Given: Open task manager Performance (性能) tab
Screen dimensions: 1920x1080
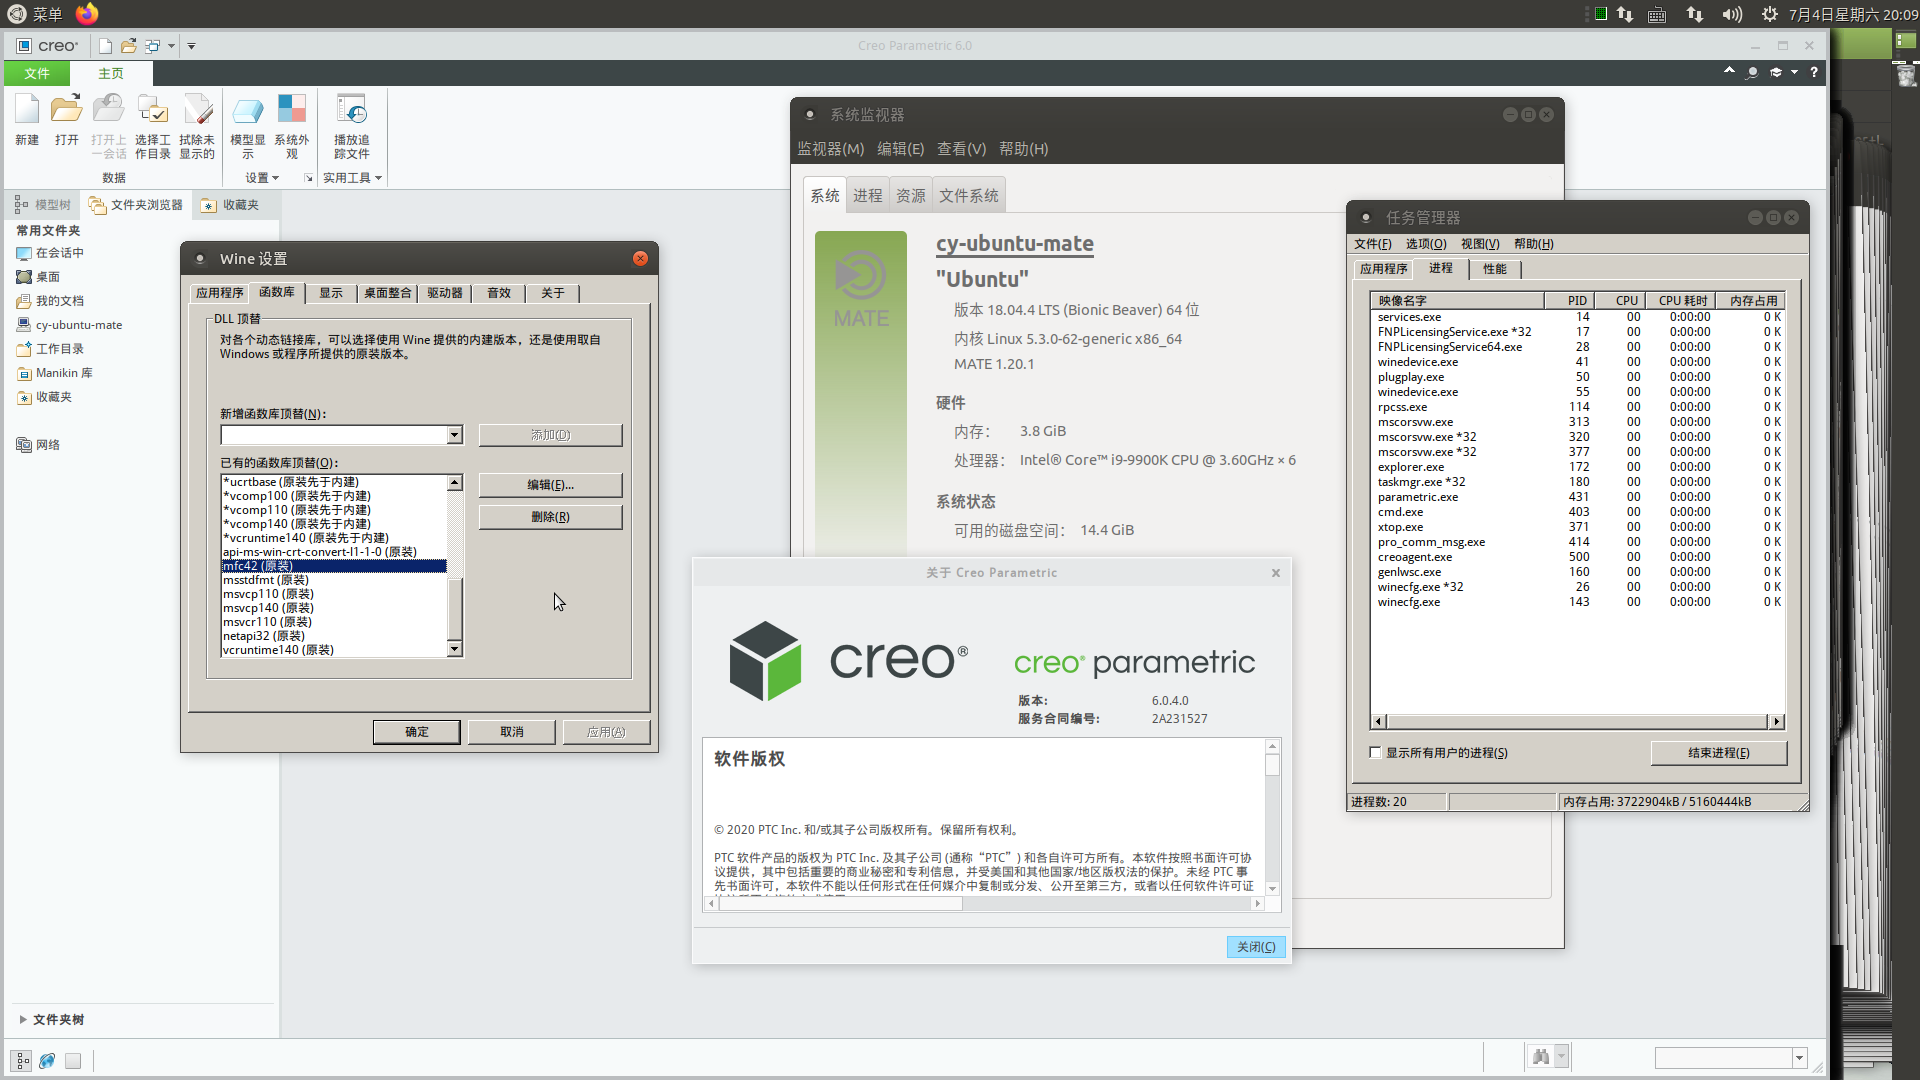Looking at the screenshot, I should click(1495, 269).
